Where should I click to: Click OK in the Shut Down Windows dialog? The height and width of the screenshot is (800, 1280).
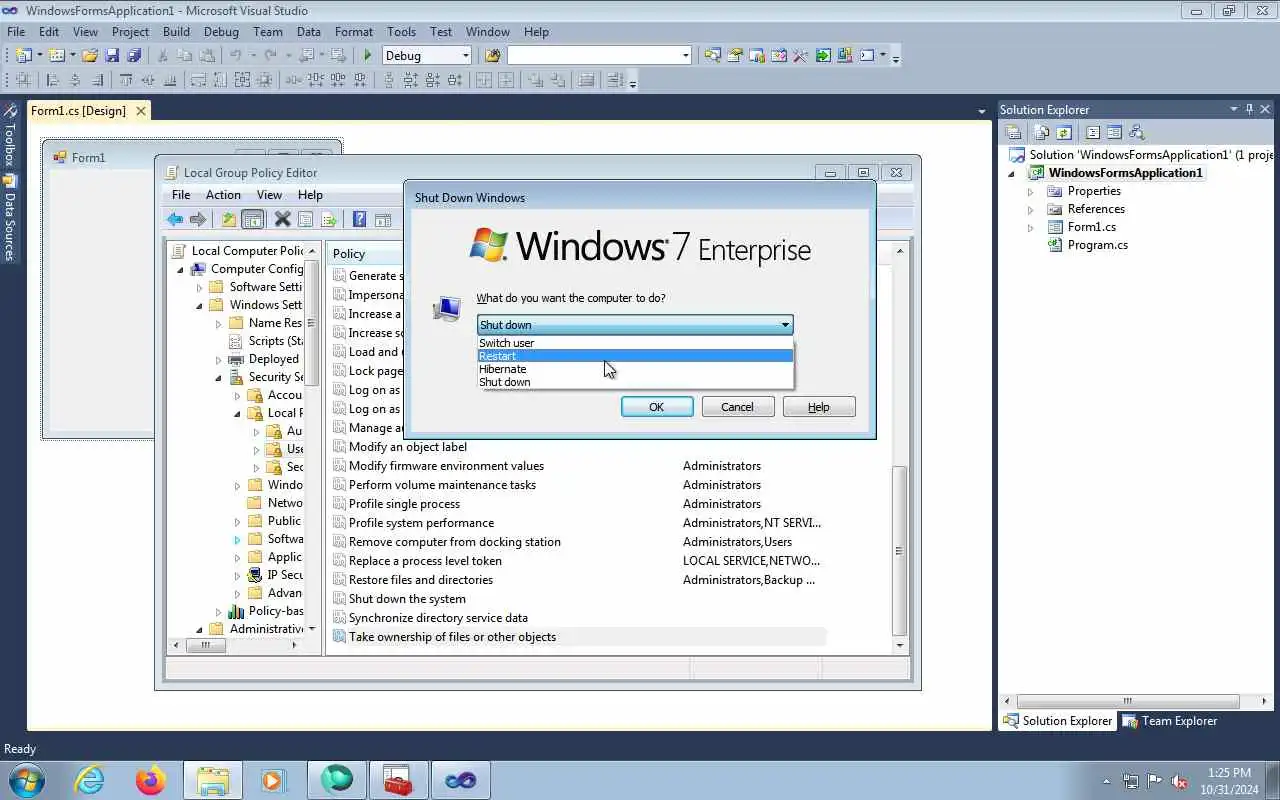tap(657, 407)
